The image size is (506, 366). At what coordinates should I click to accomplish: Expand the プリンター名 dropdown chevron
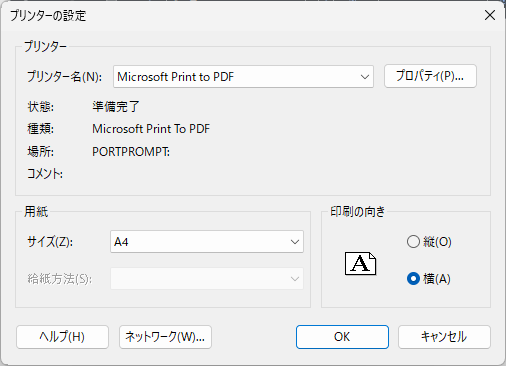pos(365,77)
